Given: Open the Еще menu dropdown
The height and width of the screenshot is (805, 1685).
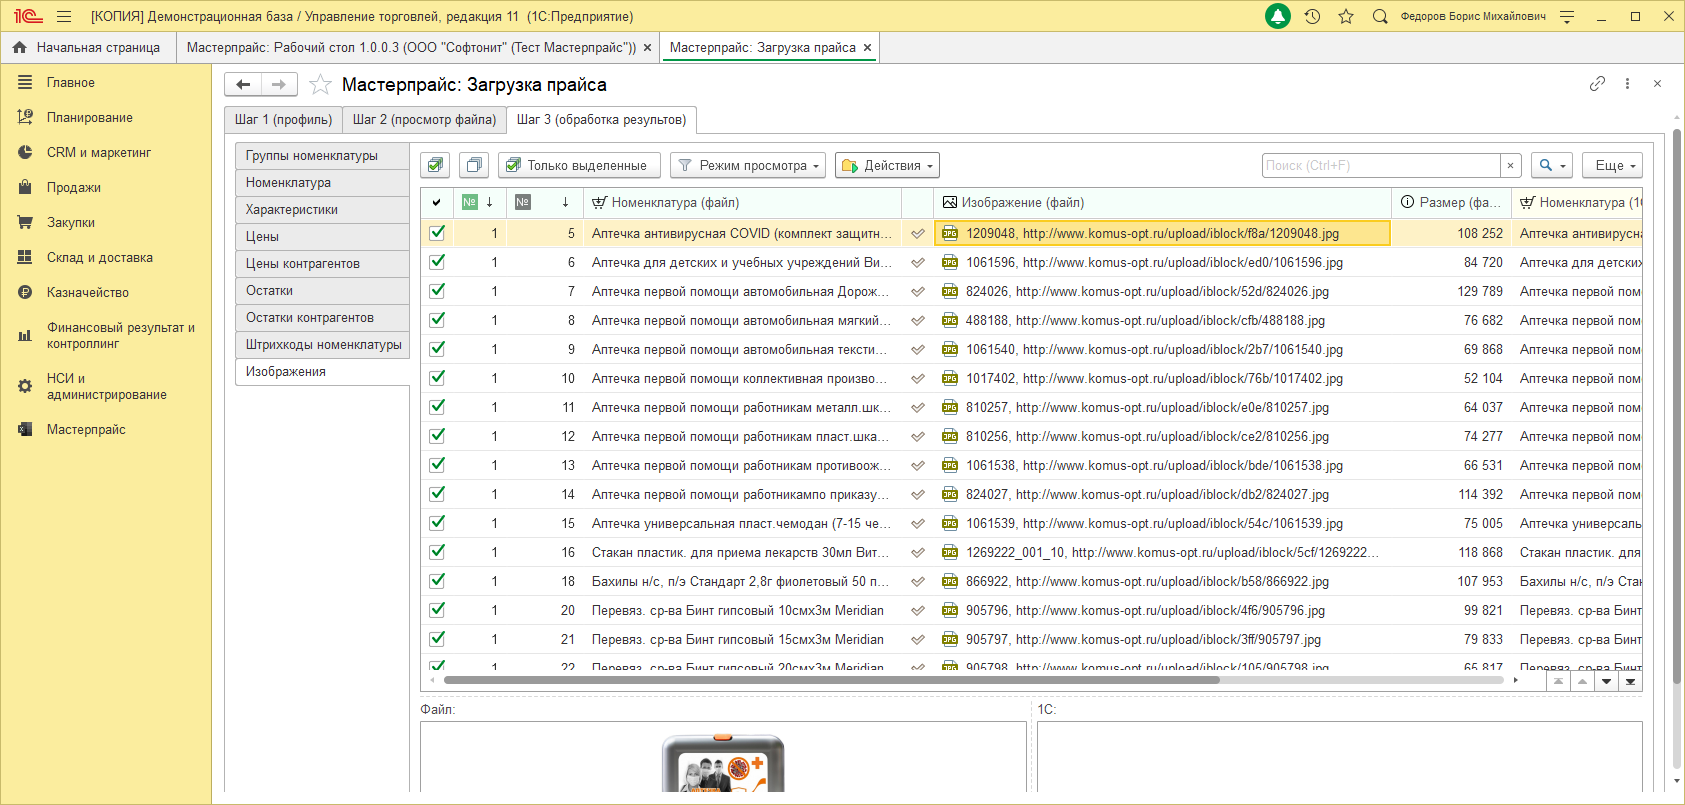Looking at the screenshot, I should (x=1614, y=165).
